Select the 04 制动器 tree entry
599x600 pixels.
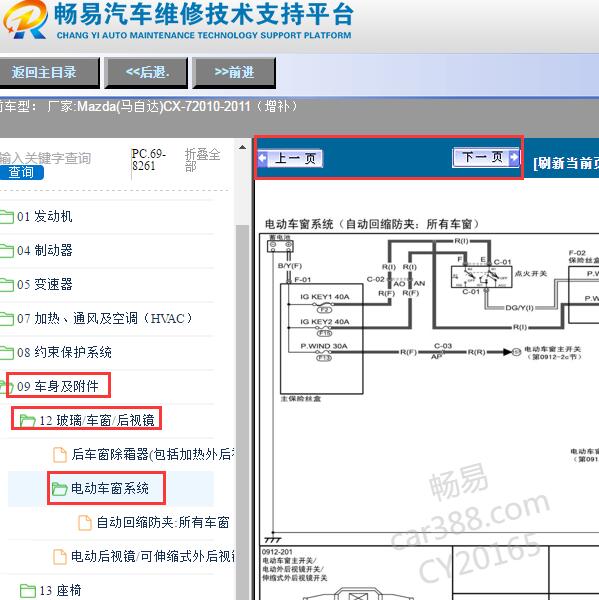[x=44, y=251]
